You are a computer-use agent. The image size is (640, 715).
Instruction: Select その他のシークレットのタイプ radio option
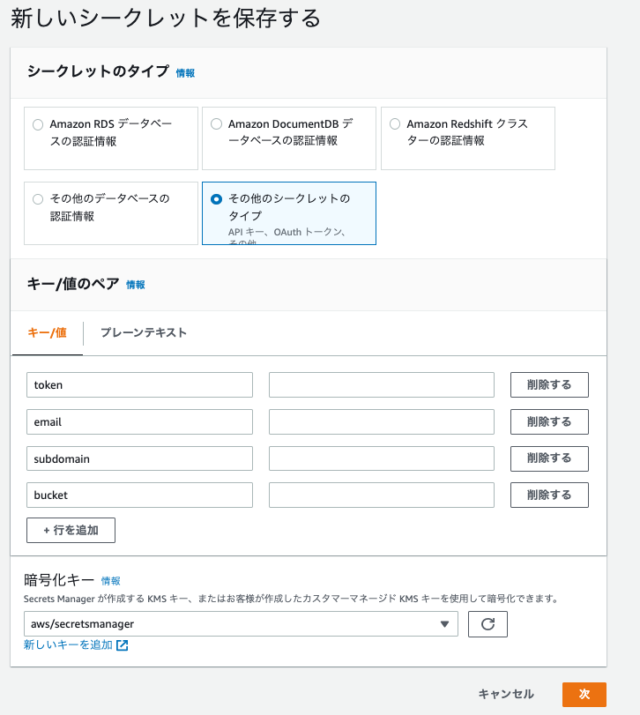[x=217, y=199]
